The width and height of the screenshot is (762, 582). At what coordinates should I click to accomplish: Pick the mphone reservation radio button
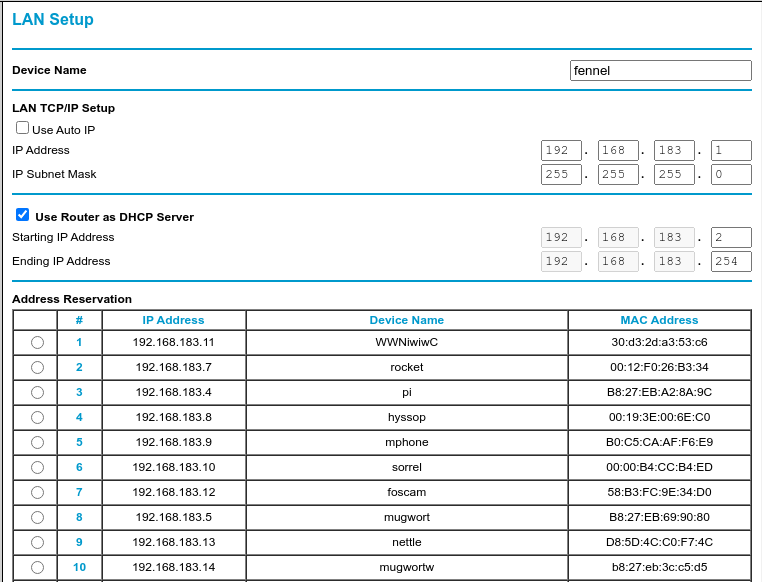pos(37,443)
